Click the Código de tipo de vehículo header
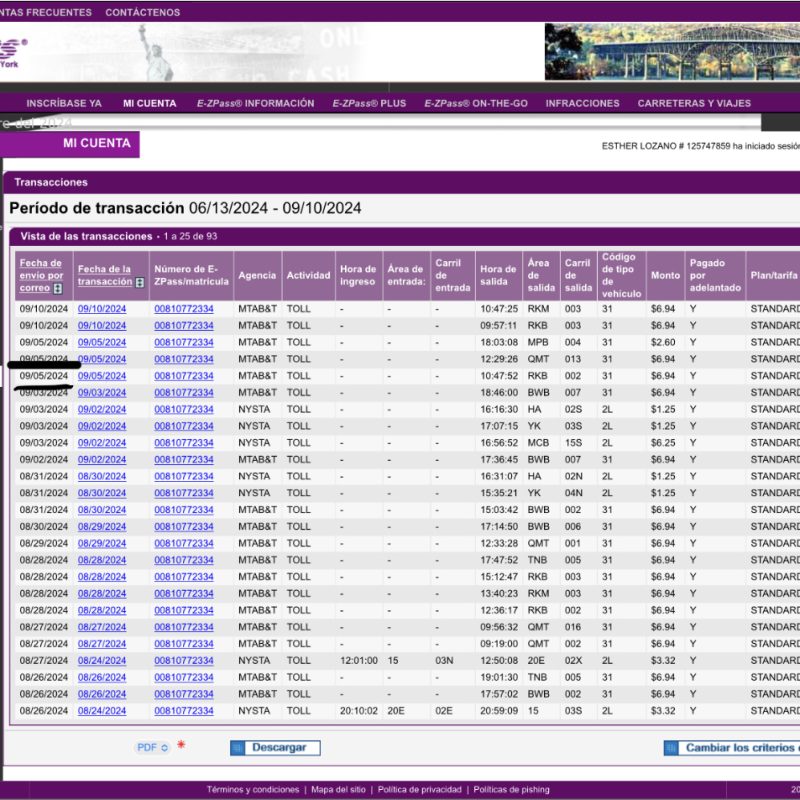This screenshot has width=800, height=800. coord(621,276)
